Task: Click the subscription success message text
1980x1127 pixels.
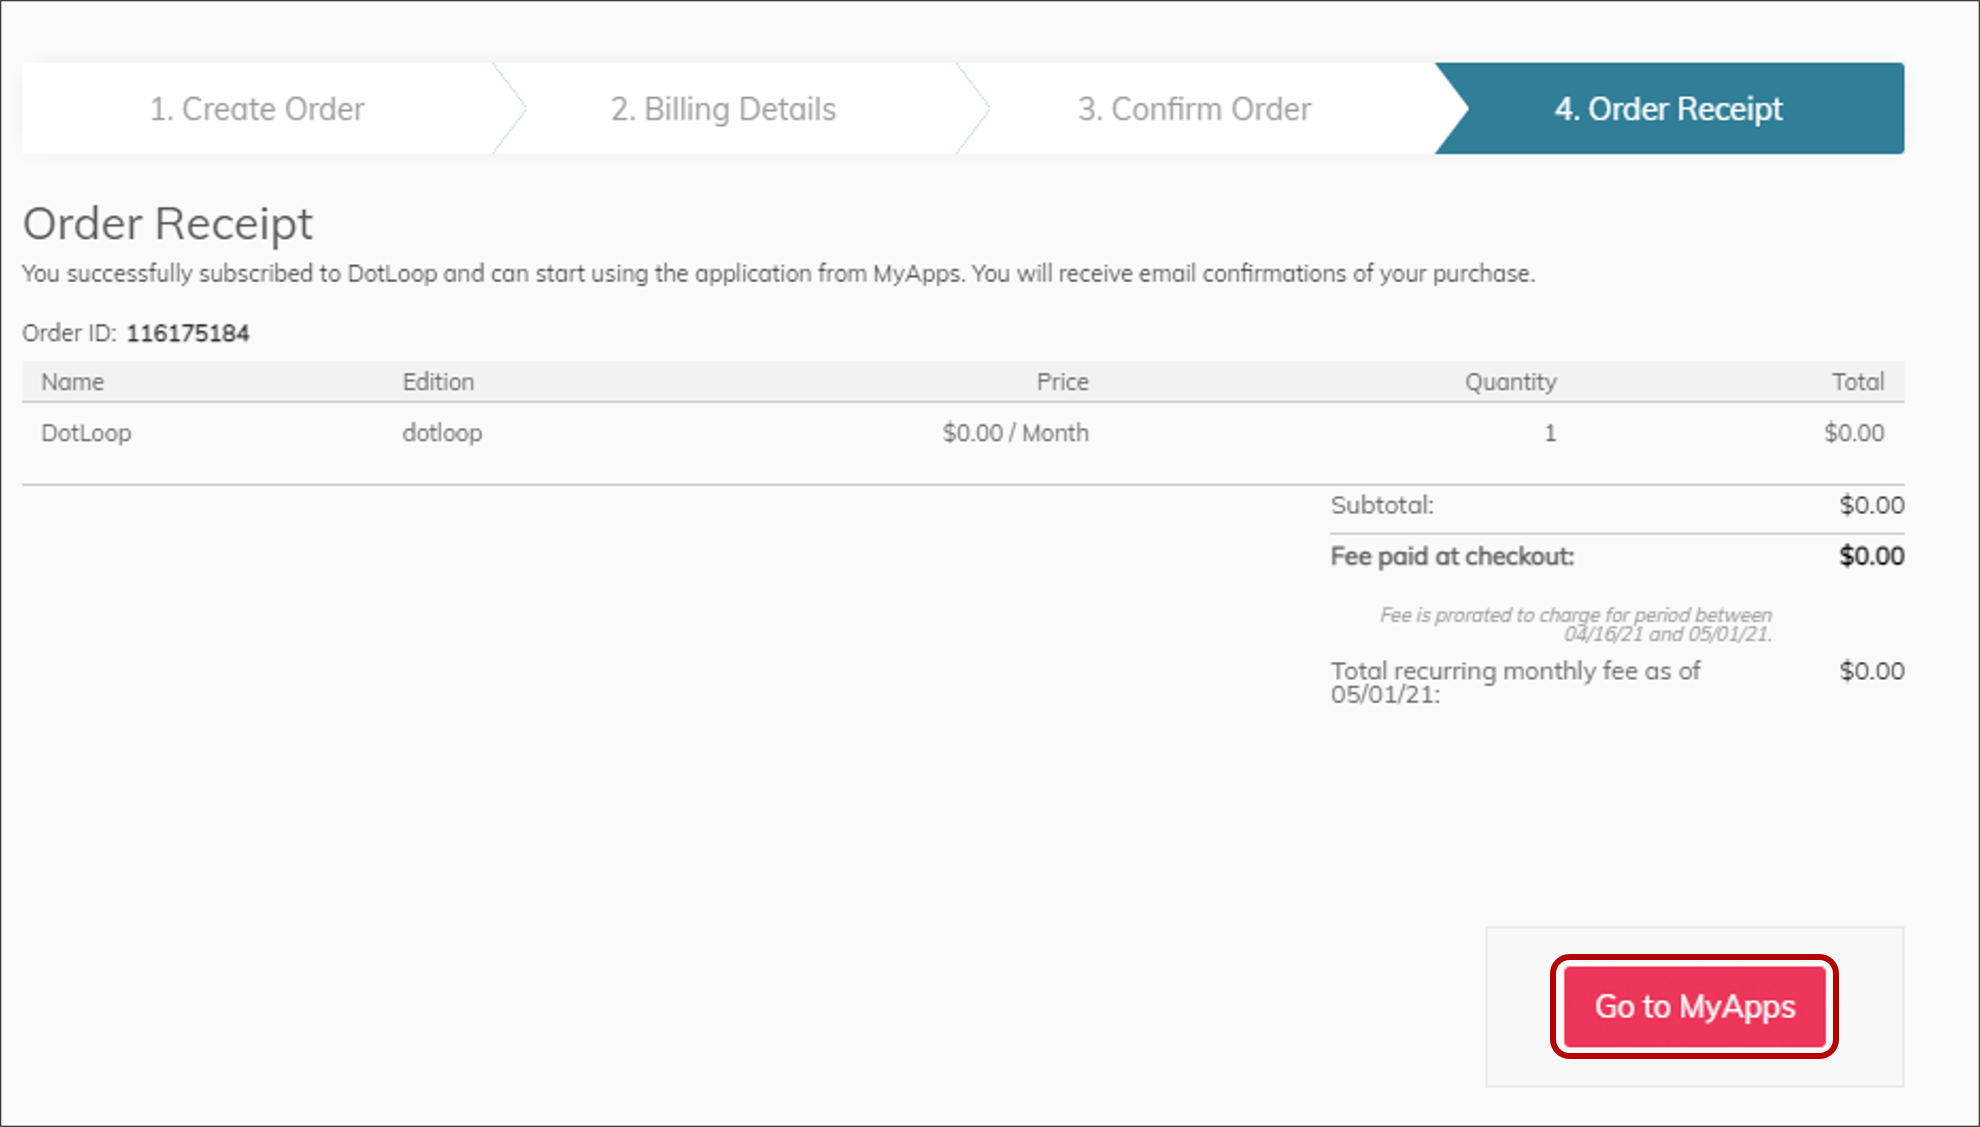Action: point(778,273)
